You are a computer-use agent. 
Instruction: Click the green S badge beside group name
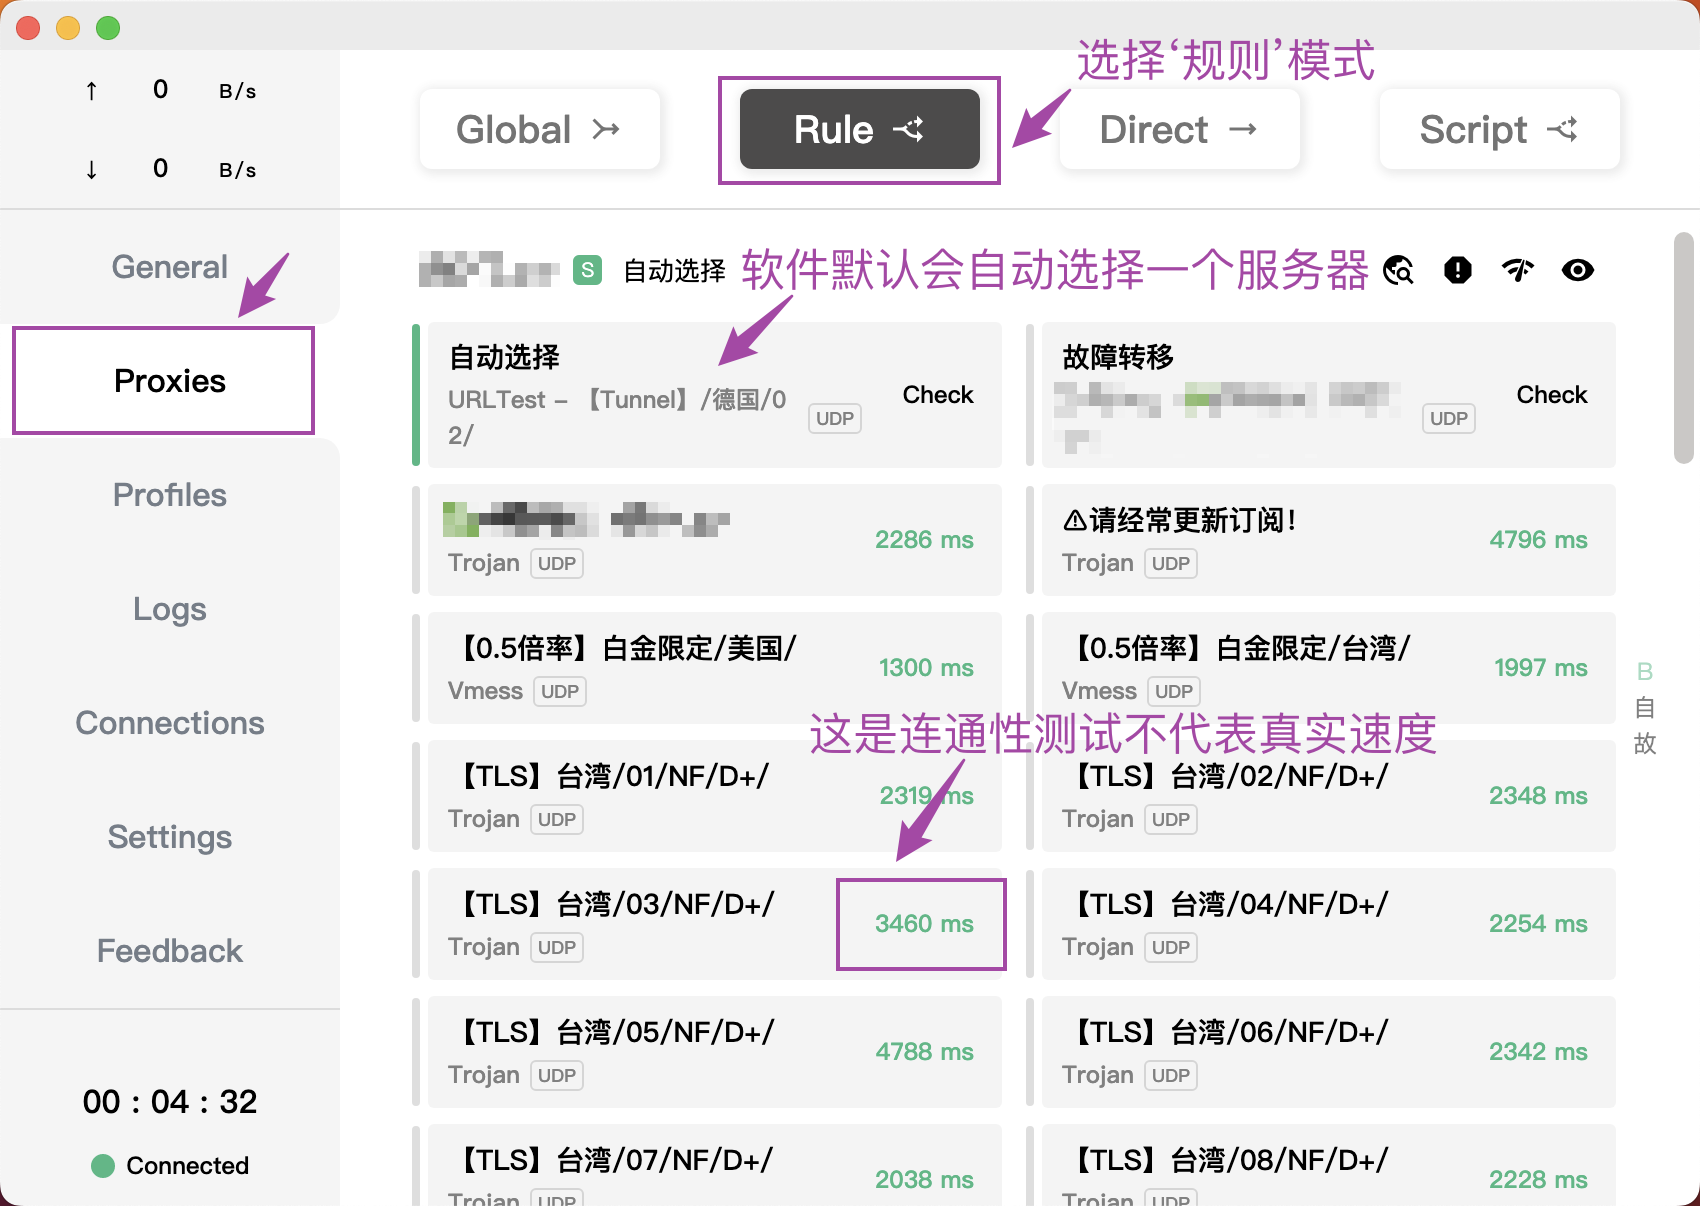pyautogui.click(x=588, y=270)
